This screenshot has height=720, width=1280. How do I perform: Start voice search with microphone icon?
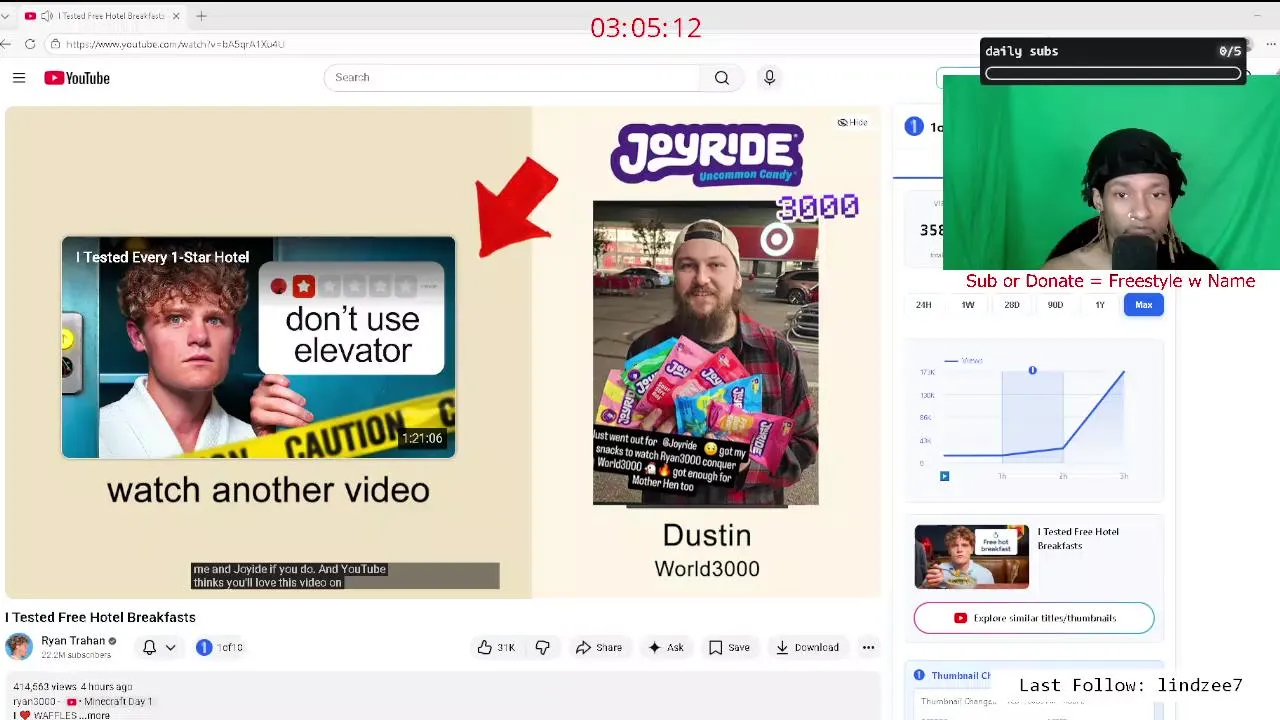(769, 77)
